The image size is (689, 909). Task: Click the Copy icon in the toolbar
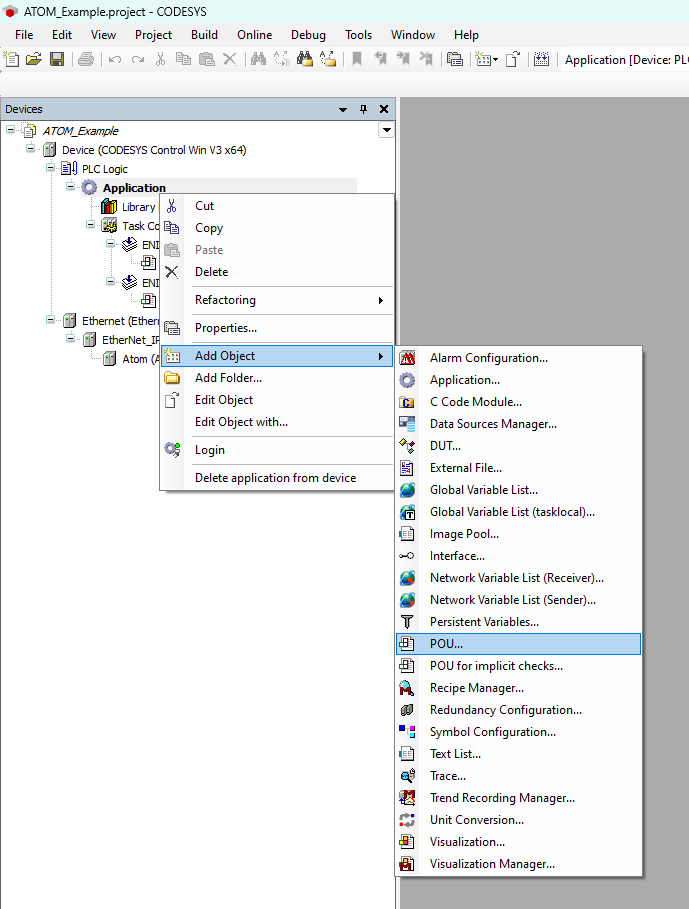pyautogui.click(x=183, y=59)
